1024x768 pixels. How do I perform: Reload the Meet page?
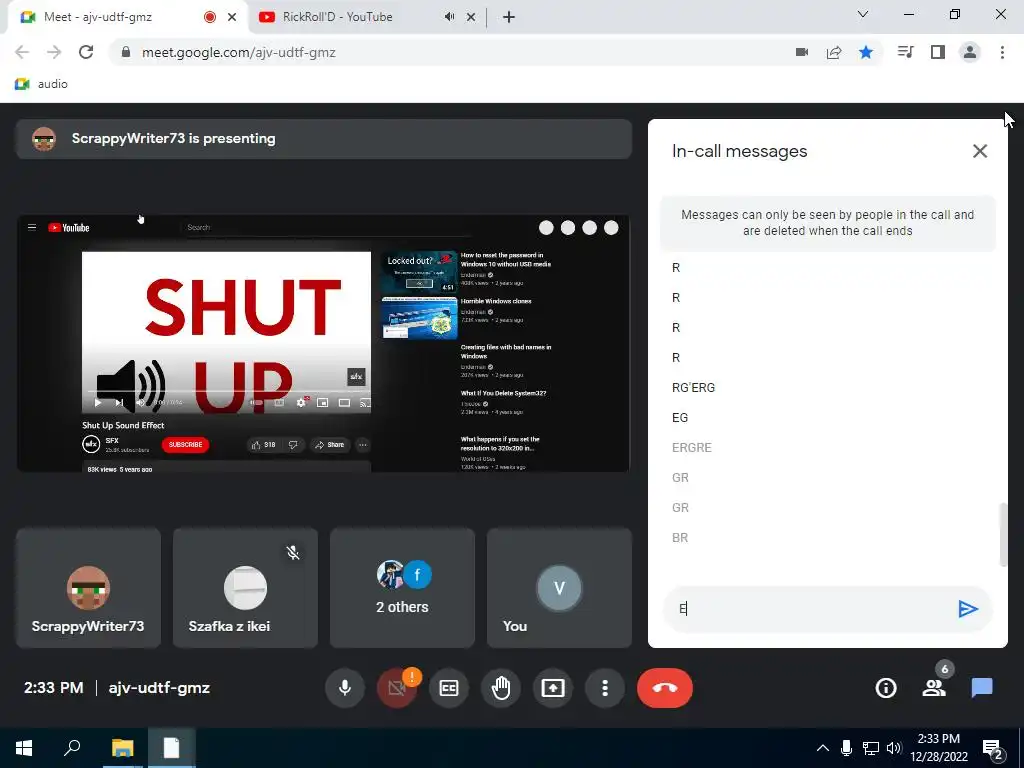tap(86, 52)
